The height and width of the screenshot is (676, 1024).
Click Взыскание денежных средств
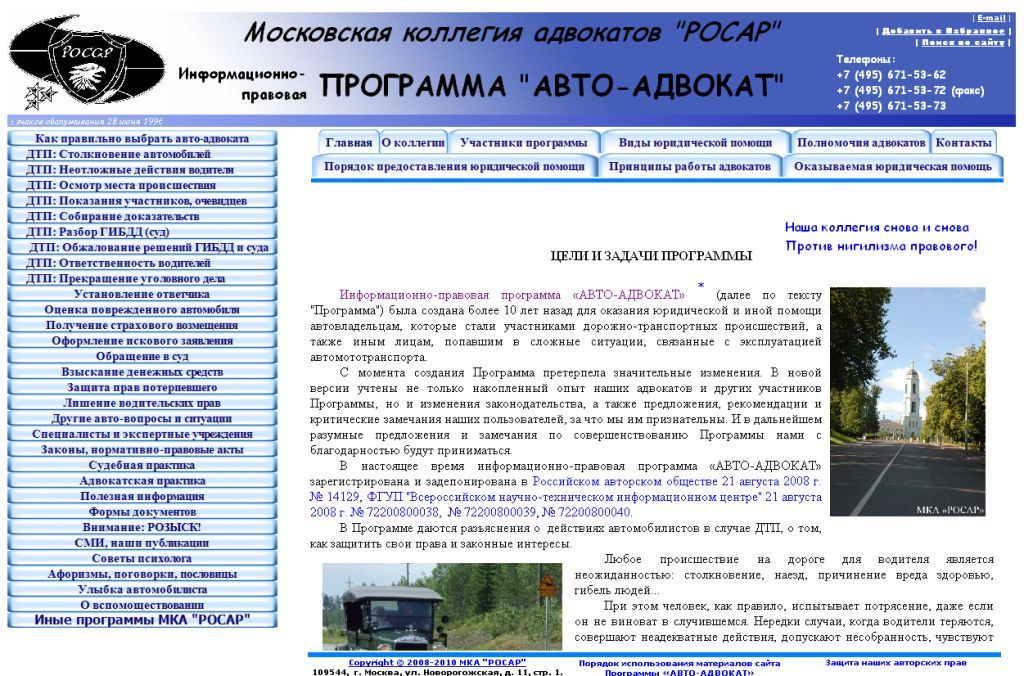[x=142, y=372]
